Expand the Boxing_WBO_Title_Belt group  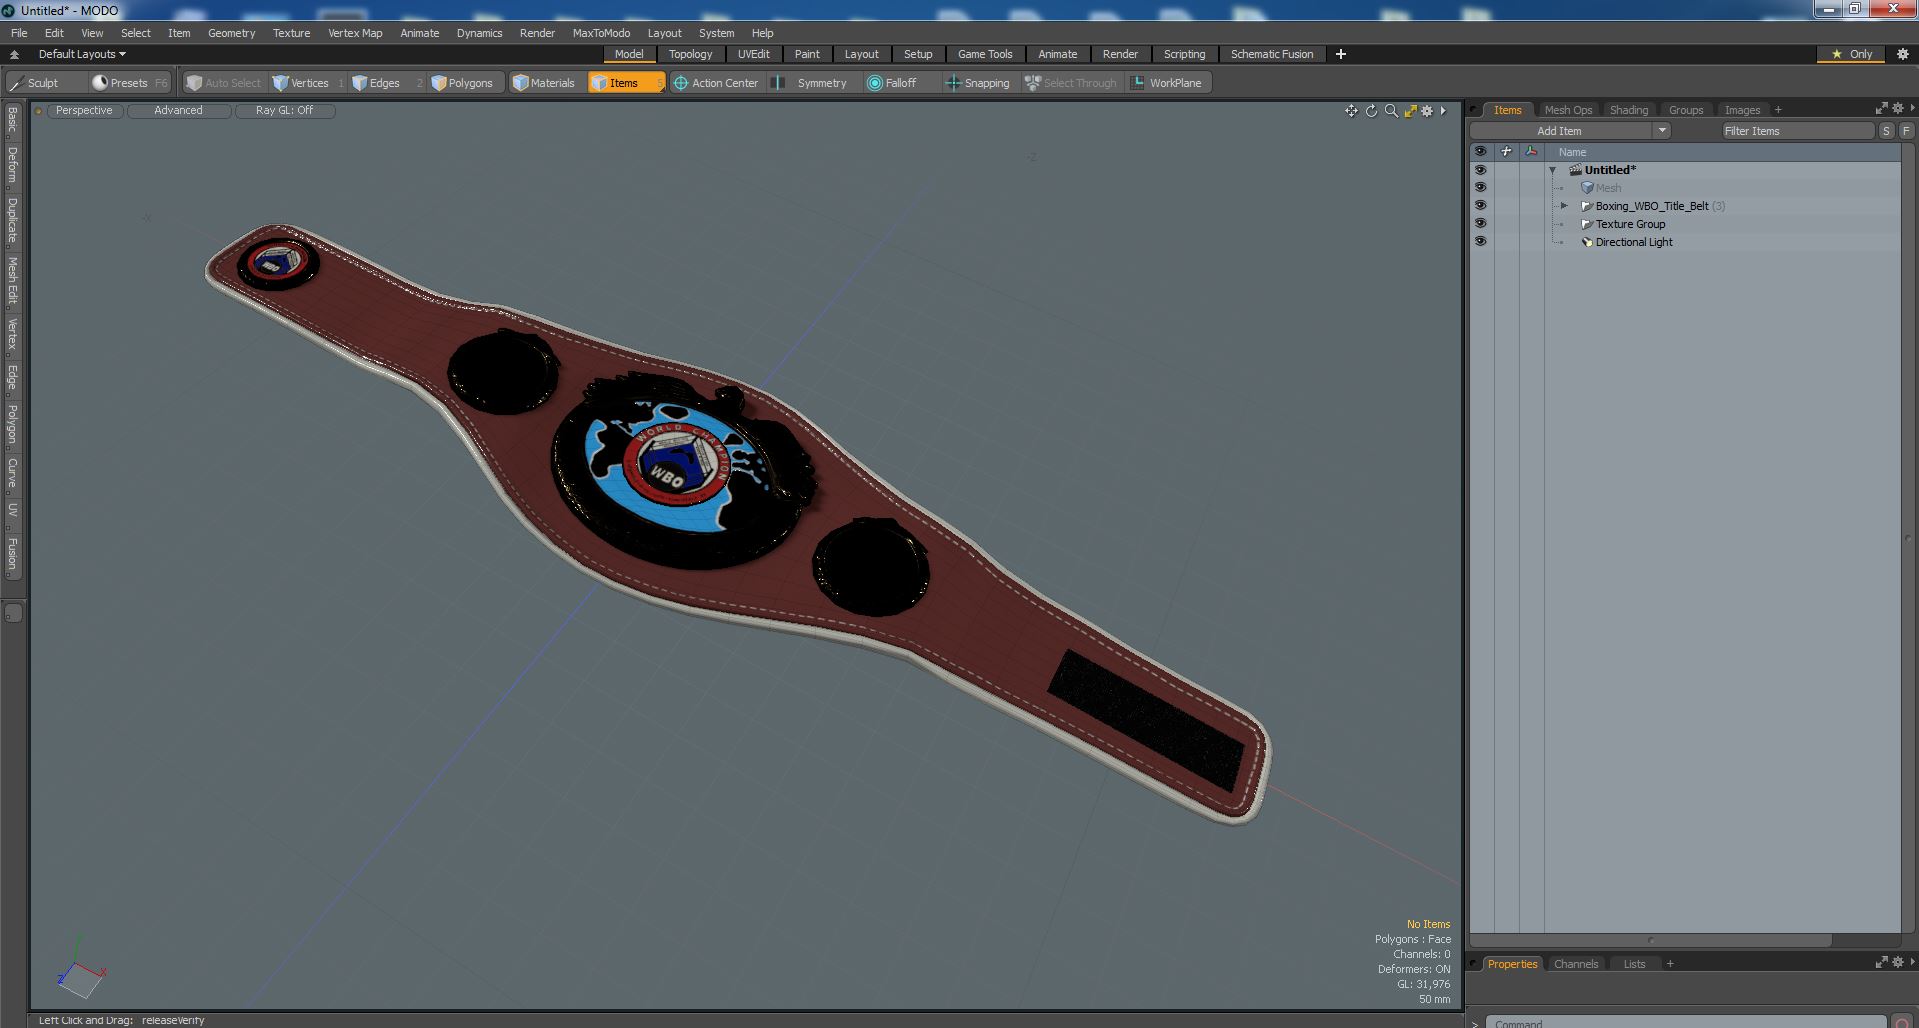(x=1565, y=206)
